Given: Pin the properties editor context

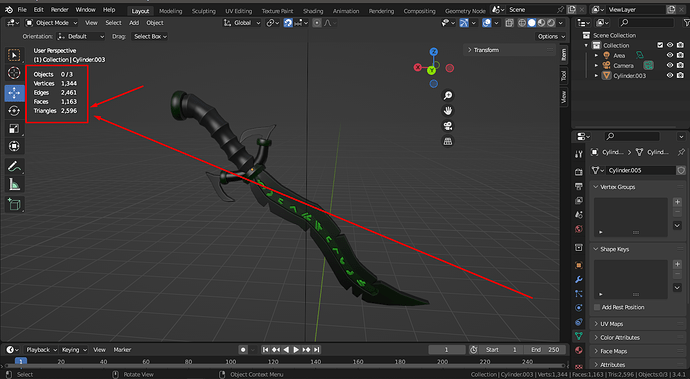Looking at the screenshot, I should (681, 152).
